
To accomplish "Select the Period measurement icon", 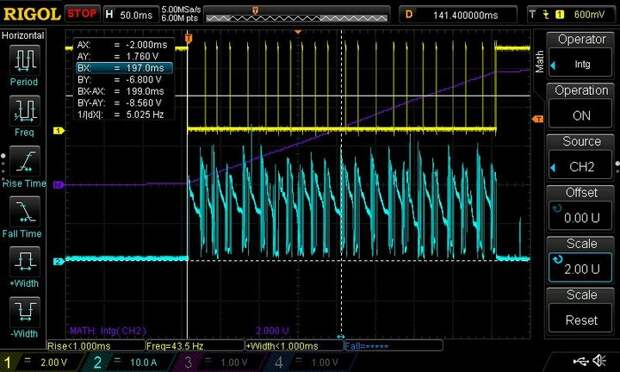I will click(24, 60).
